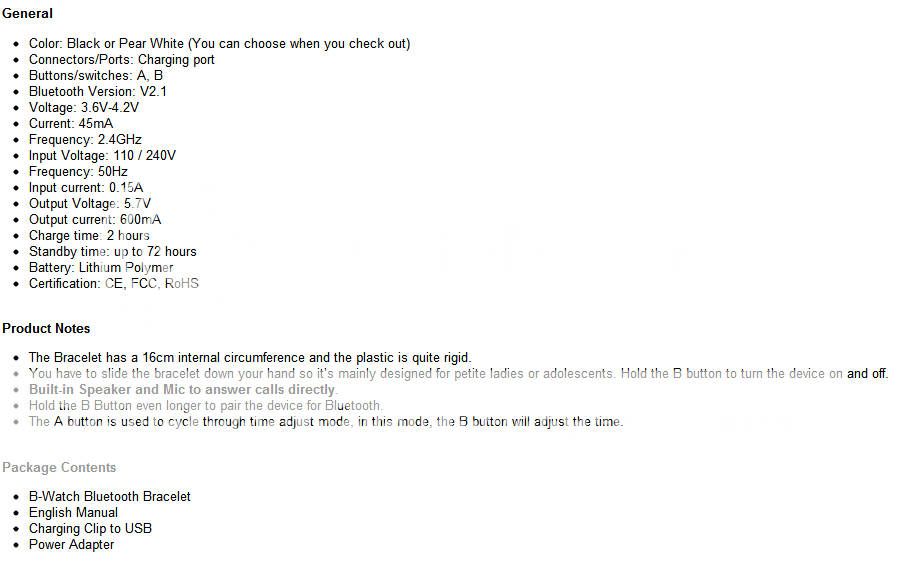Click the Certification: CE, FCC, RoHS line
This screenshot has height=563, width=898.
click(113, 283)
